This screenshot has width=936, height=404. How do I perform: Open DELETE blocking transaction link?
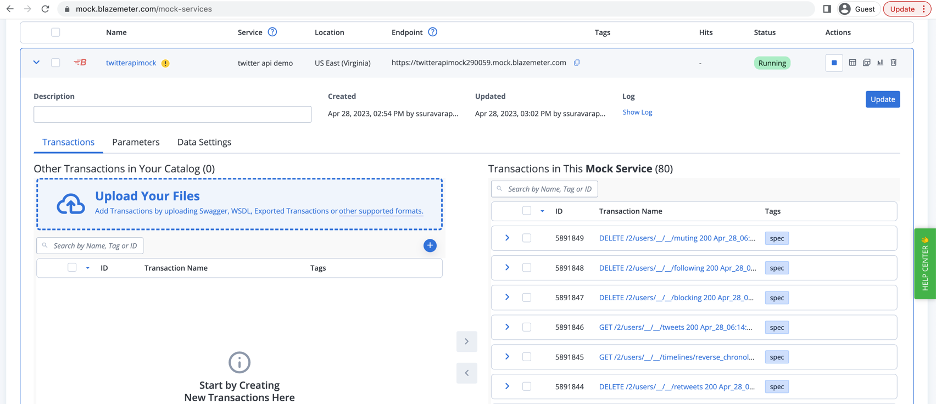point(676,297)
